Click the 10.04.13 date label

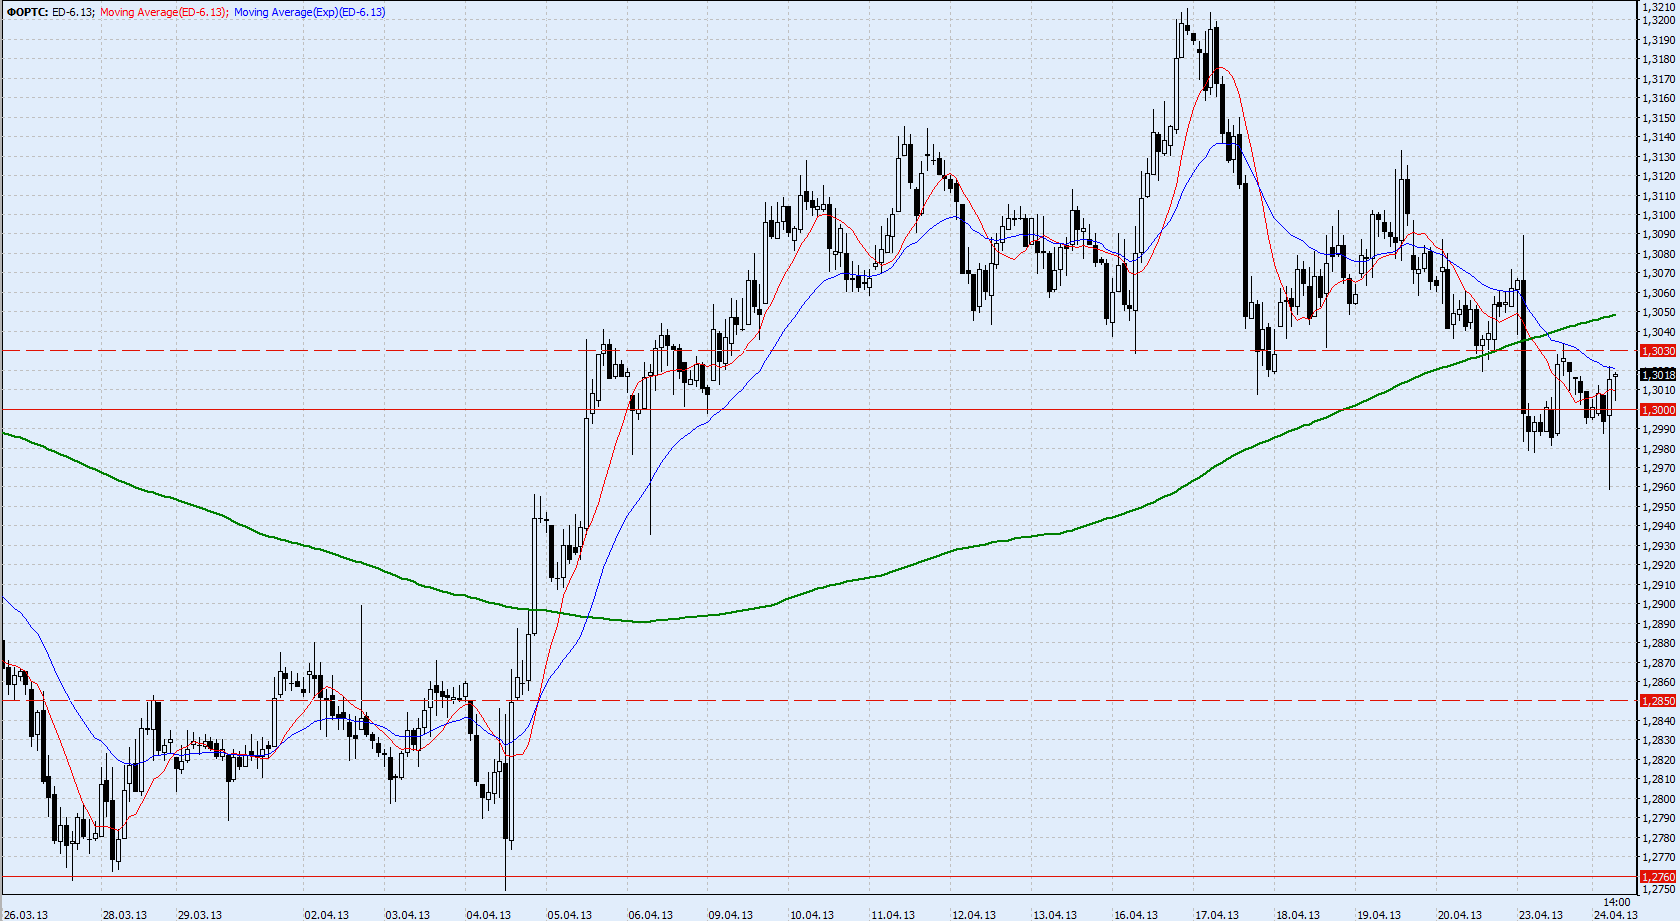[x=812, y=914]
